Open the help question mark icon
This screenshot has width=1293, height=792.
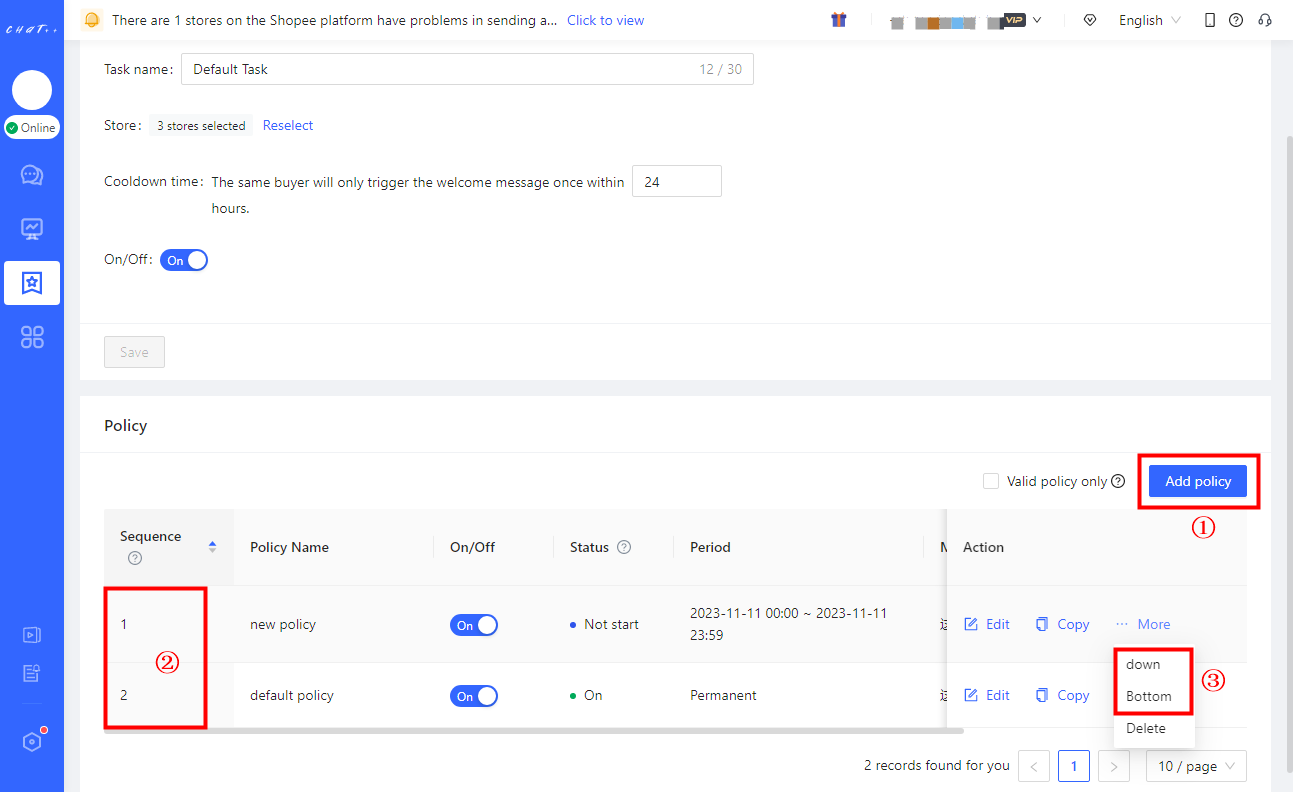[1236, 20]
